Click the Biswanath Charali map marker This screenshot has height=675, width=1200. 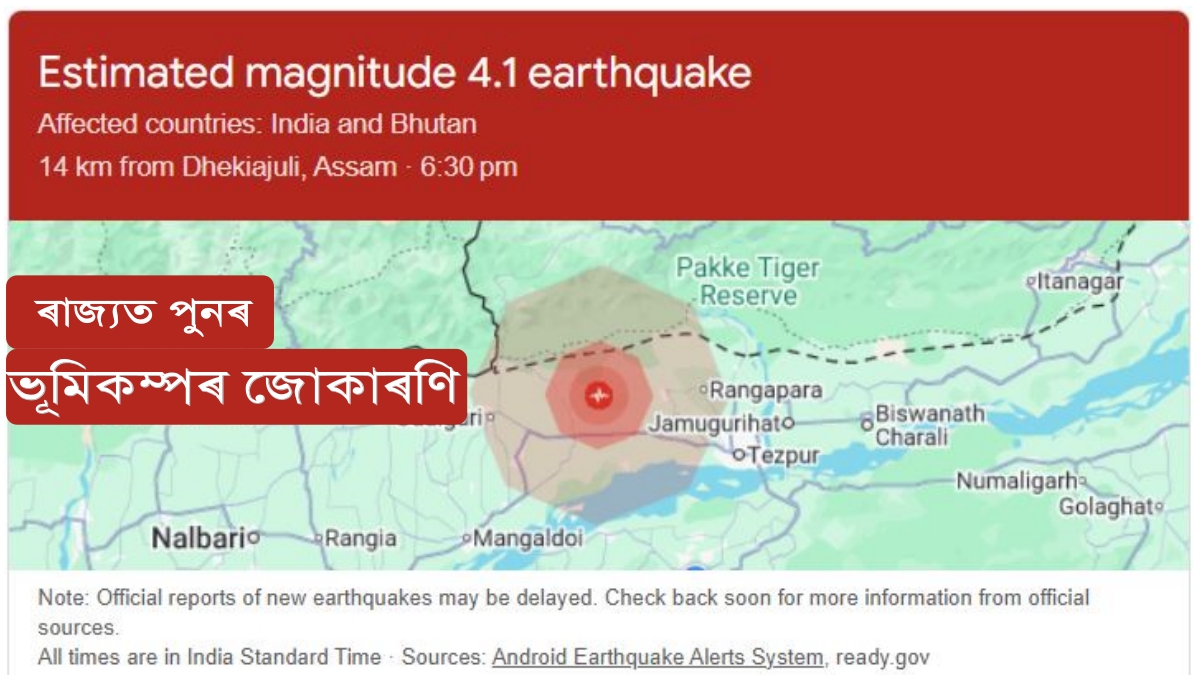coord(865,424)
